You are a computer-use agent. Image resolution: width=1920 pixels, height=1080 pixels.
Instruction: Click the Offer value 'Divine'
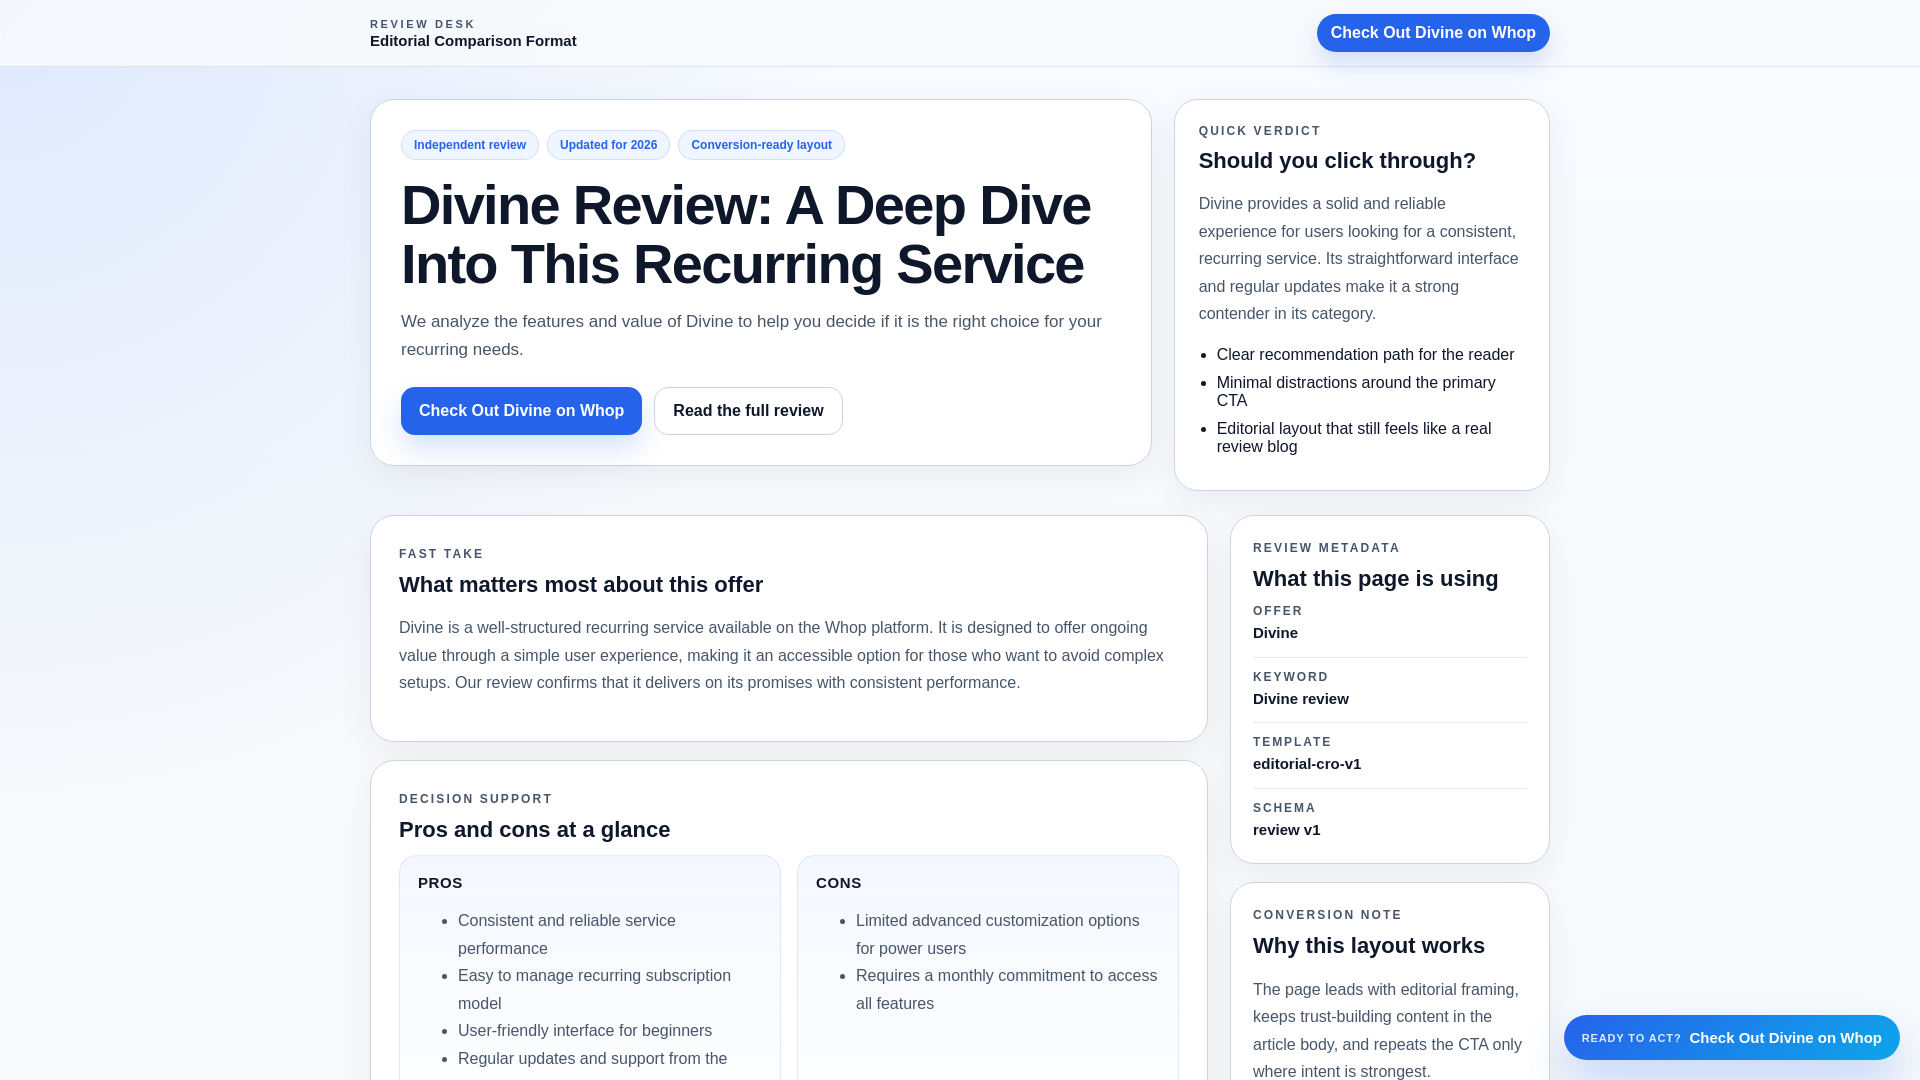point(1275,633)
